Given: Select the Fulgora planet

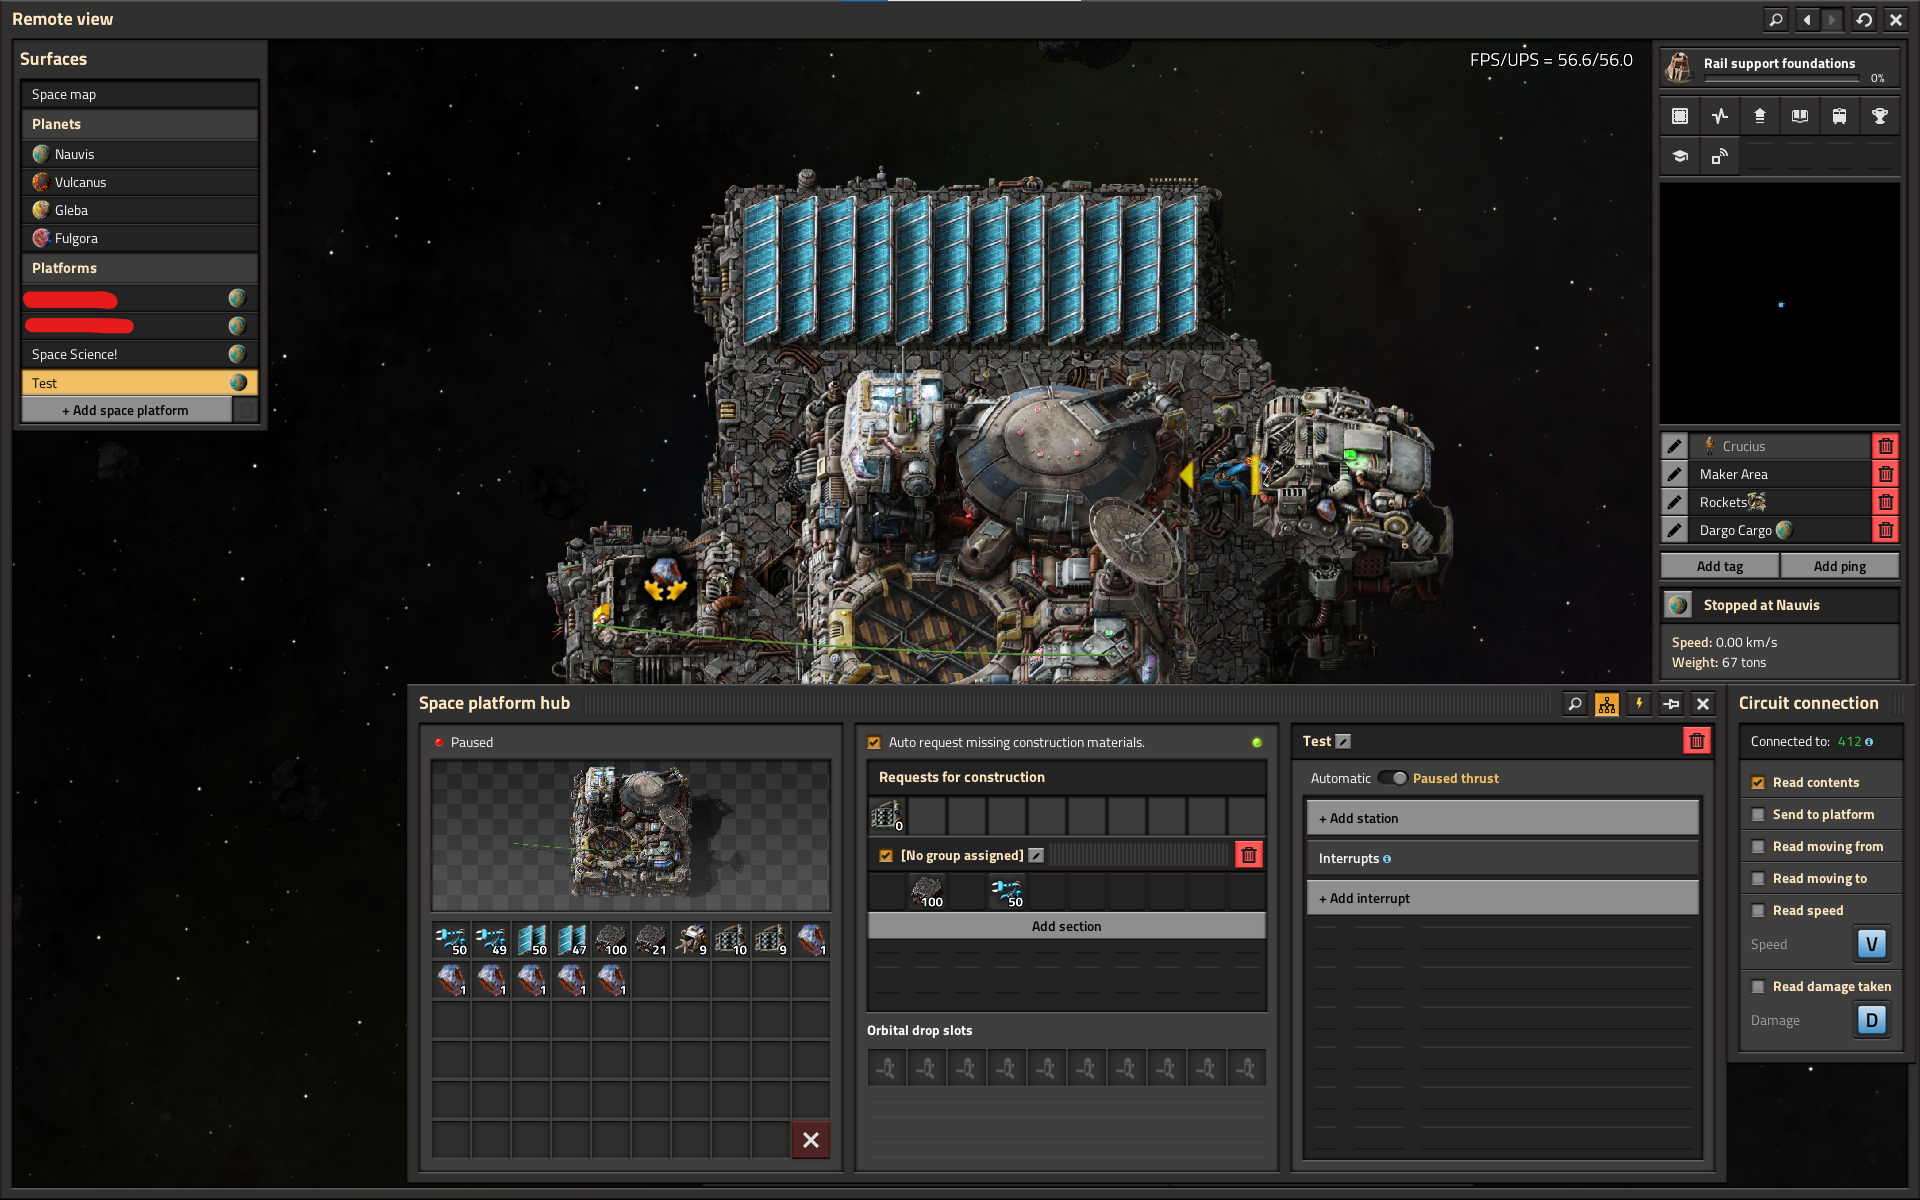Looking at the screenshot, I should [x=140, y=238].
